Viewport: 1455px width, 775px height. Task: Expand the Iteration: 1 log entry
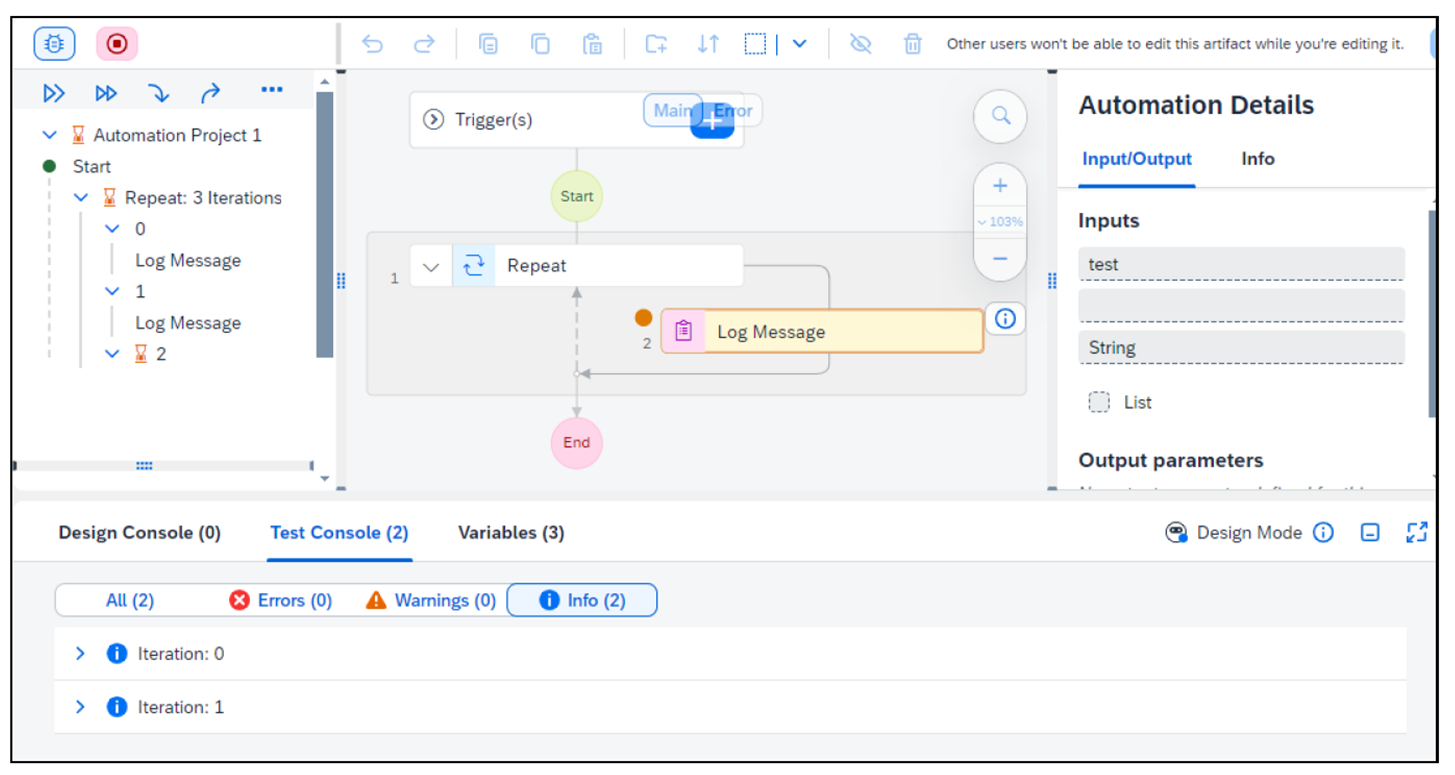point(81,707)
